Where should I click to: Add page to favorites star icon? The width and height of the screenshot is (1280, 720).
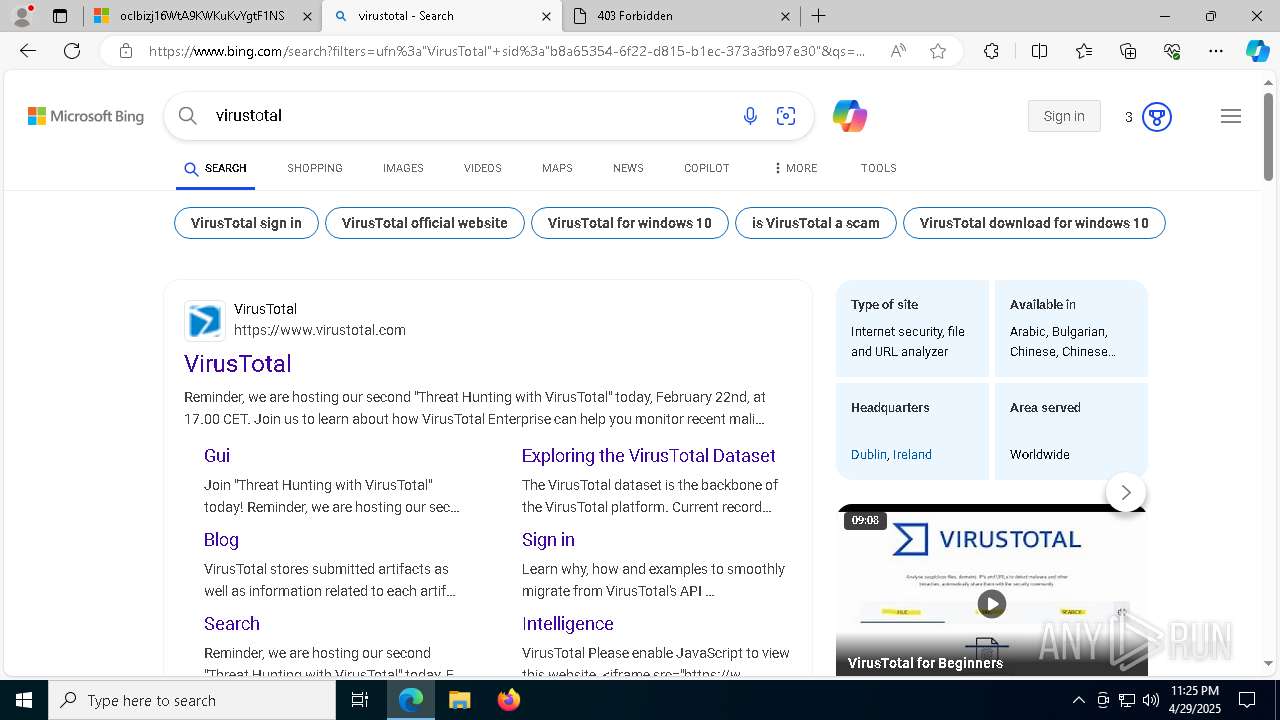tap(938, 51)
